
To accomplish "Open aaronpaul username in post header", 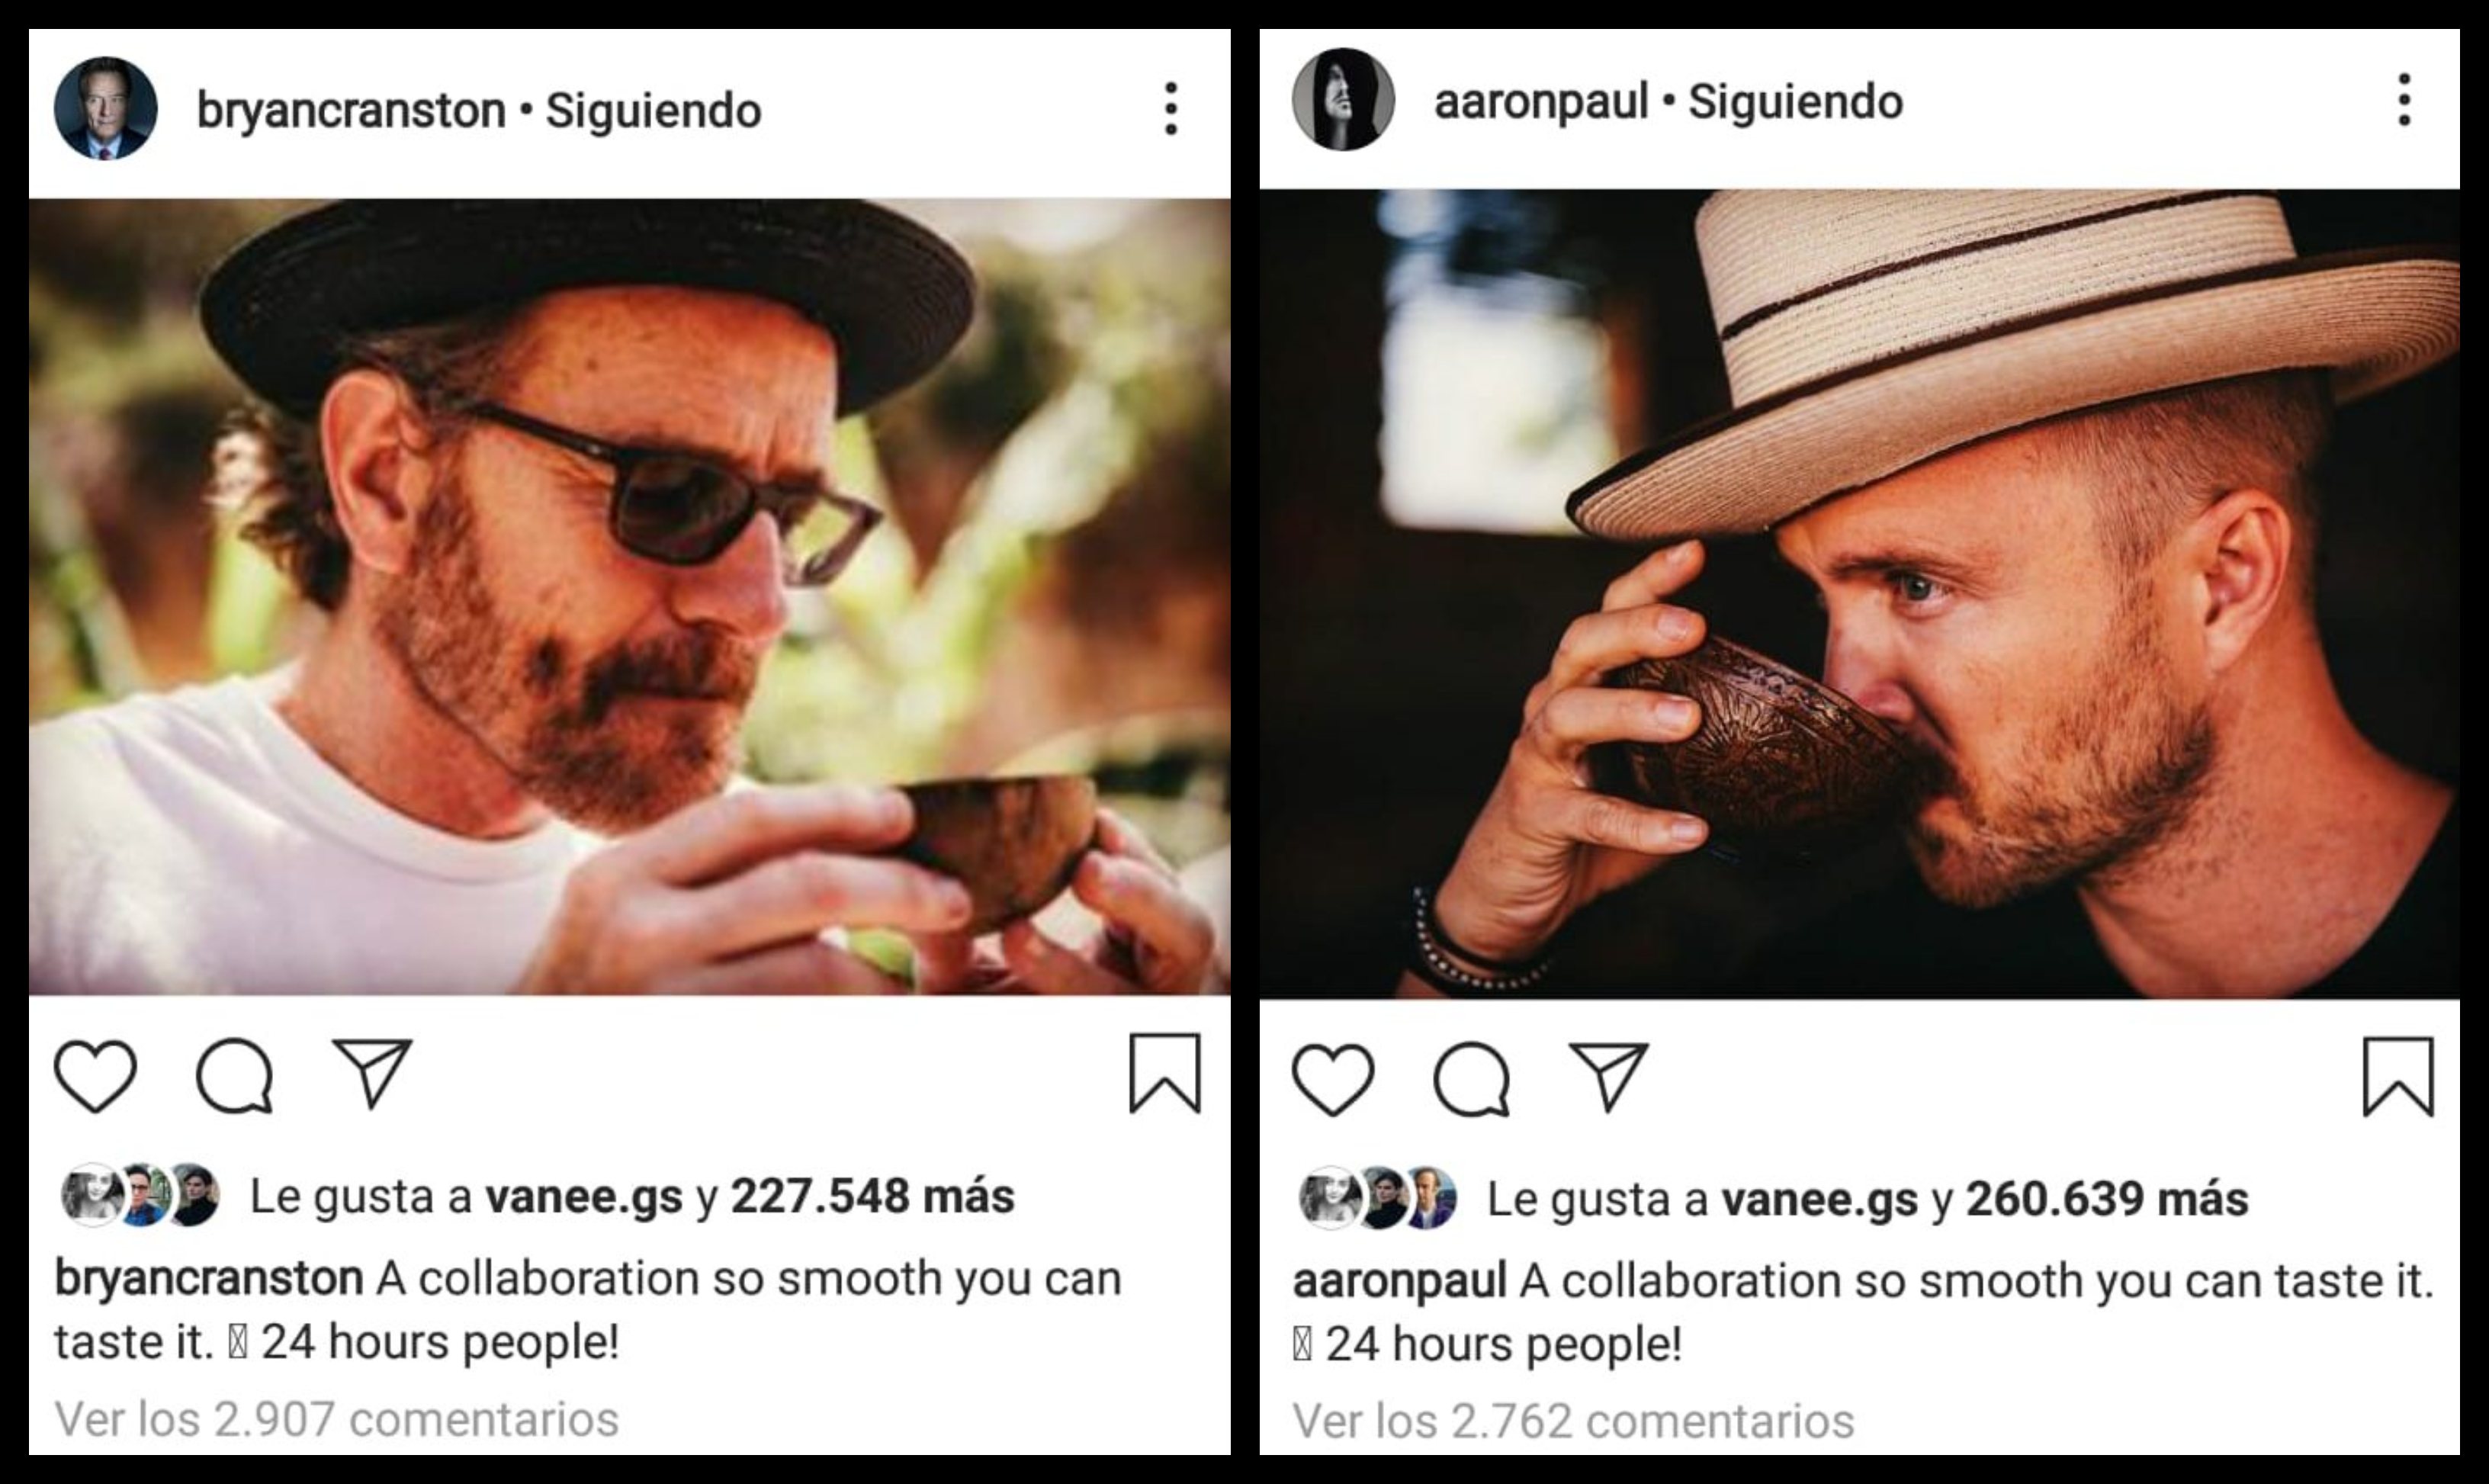I will [x=1541, y=102].
